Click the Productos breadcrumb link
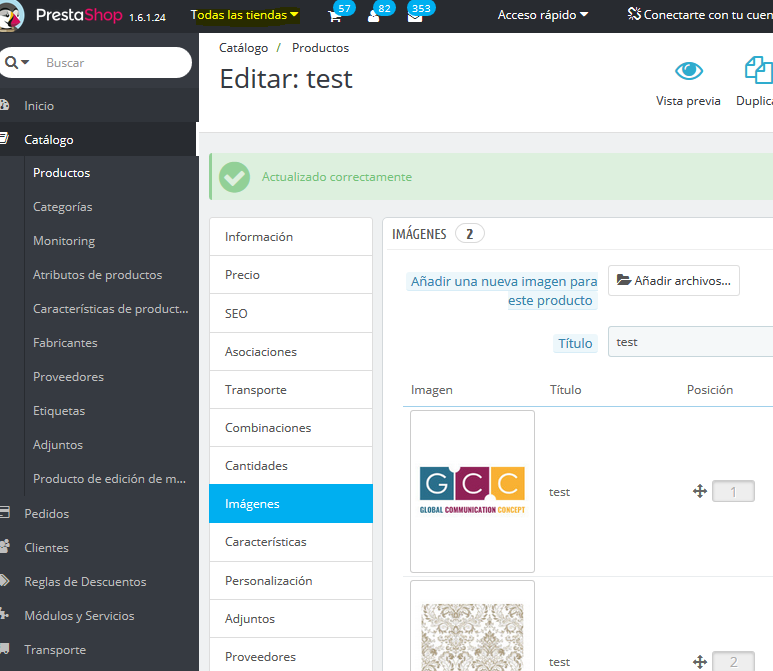The width and height of the screenshot is (773, 671). tap(320, 48)
